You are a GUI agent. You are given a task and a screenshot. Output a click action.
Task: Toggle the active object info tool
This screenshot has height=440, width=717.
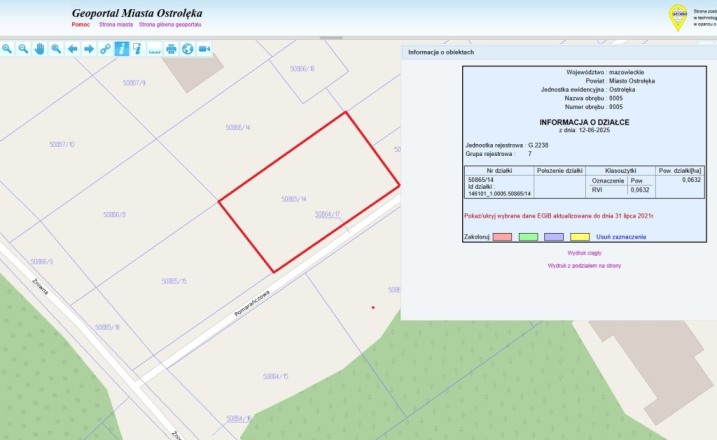(x=121, y=48)
